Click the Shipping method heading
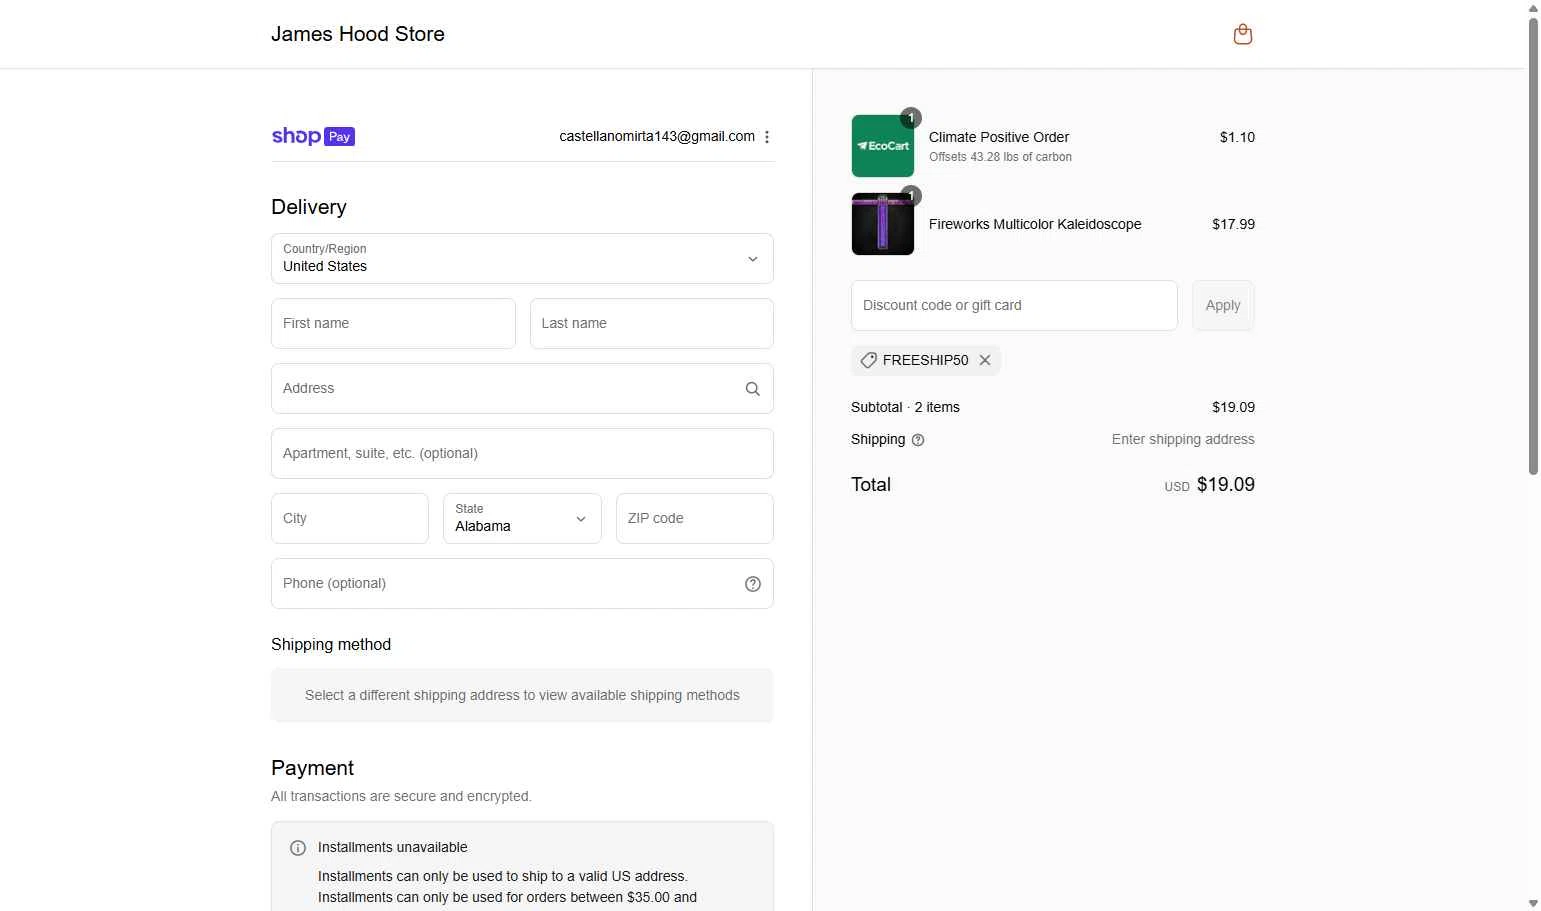The image size is (1541, 911). (x=331, y=645)
